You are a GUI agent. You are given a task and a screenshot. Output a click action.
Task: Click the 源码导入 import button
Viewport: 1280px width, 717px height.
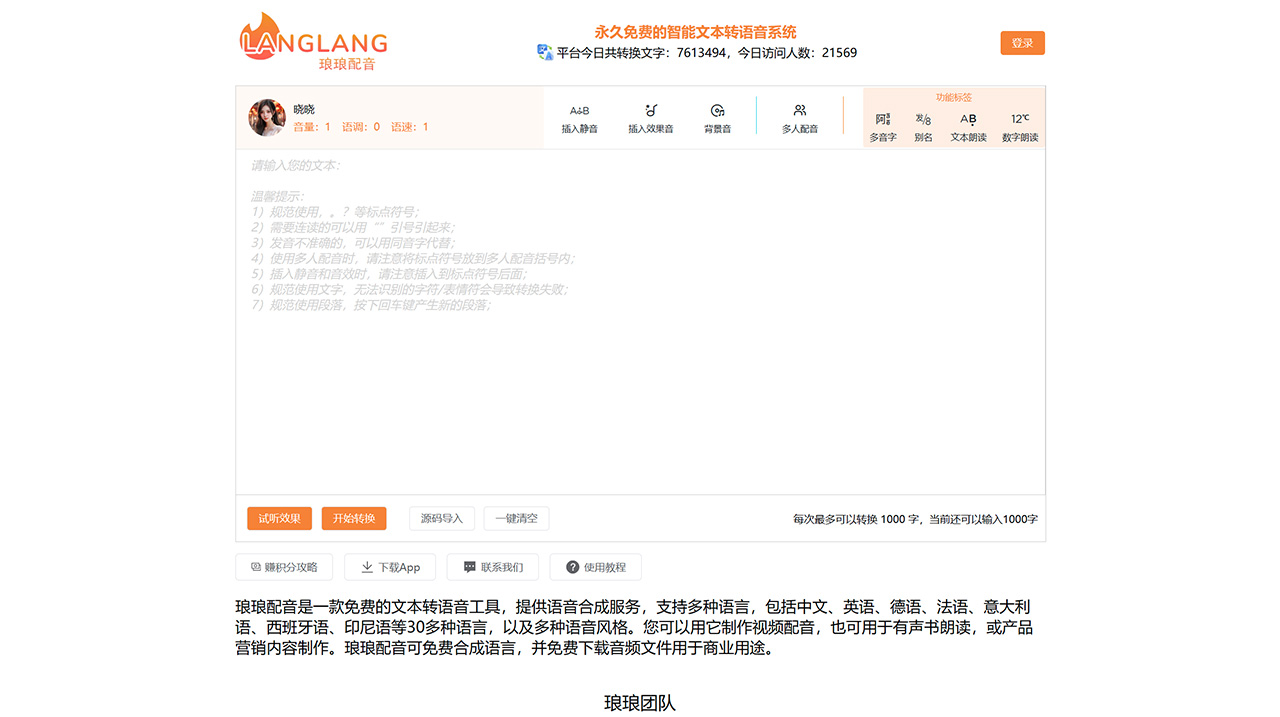pyautogui.click(x=442, y=518)
